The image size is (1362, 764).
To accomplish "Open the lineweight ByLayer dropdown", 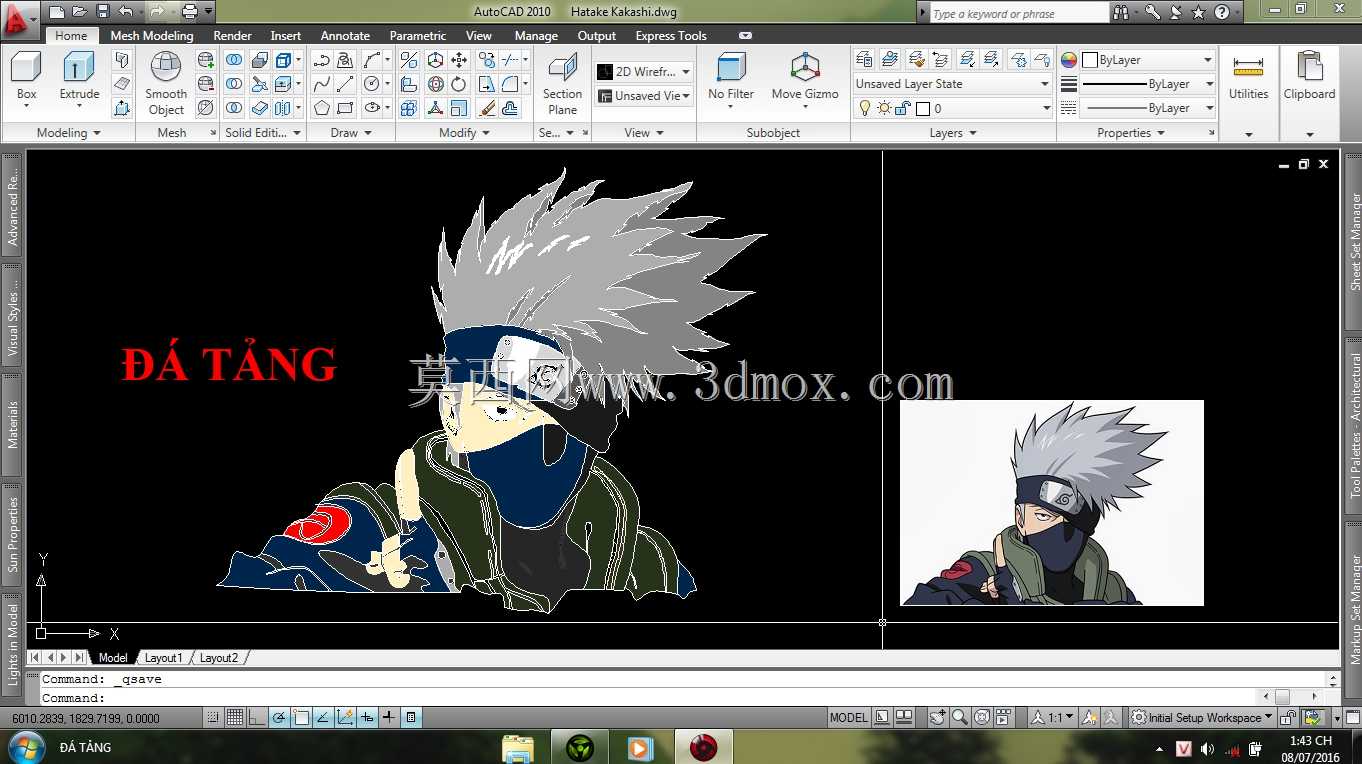I will [x=1149, y=84].
